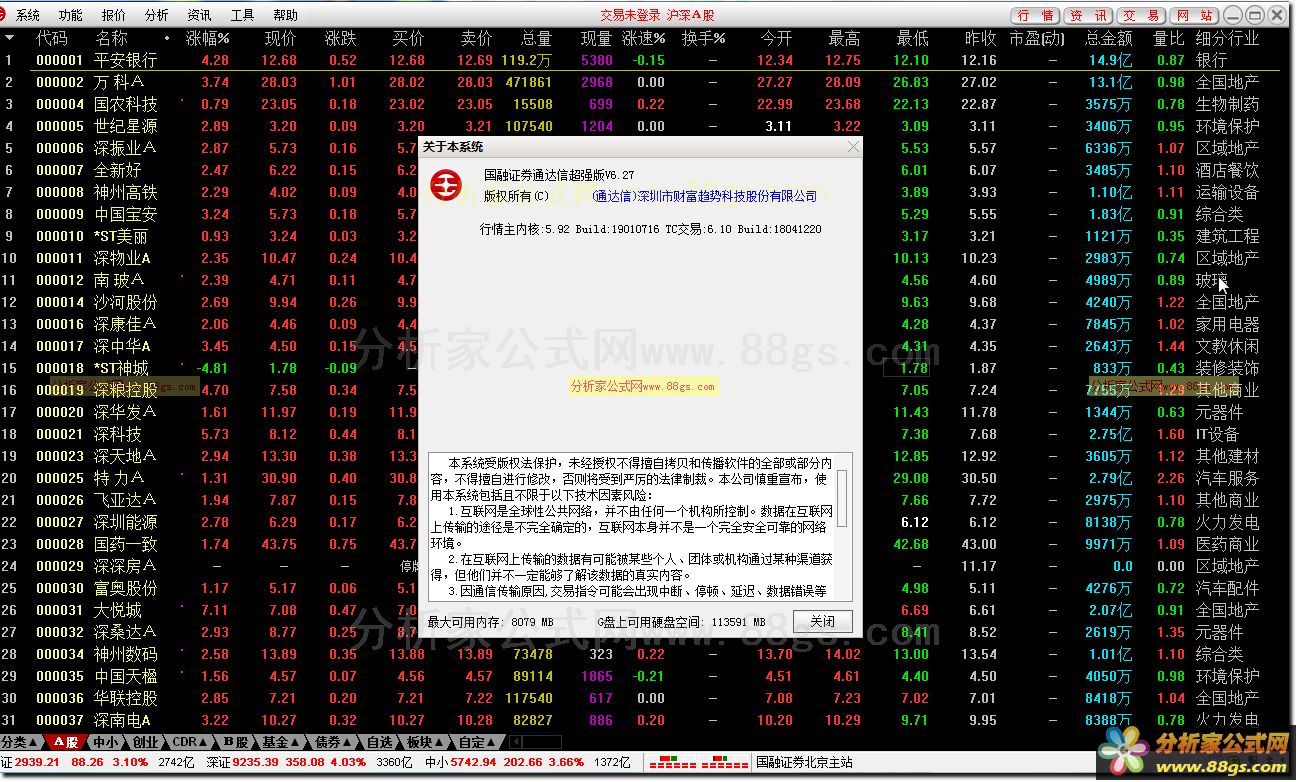Viewport: 1298px width, 782px height.
Task: Select the 国农科技 stock name
Action: pyautogui.click(x=126, y=104)
